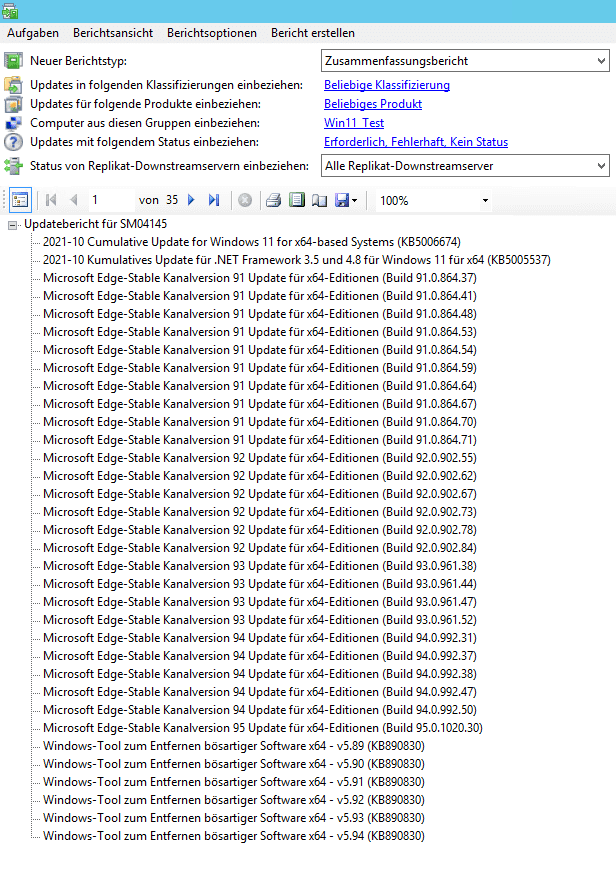
Task: Select Edge Build 93.0.961.52 entry
Action: click(259, 620)
